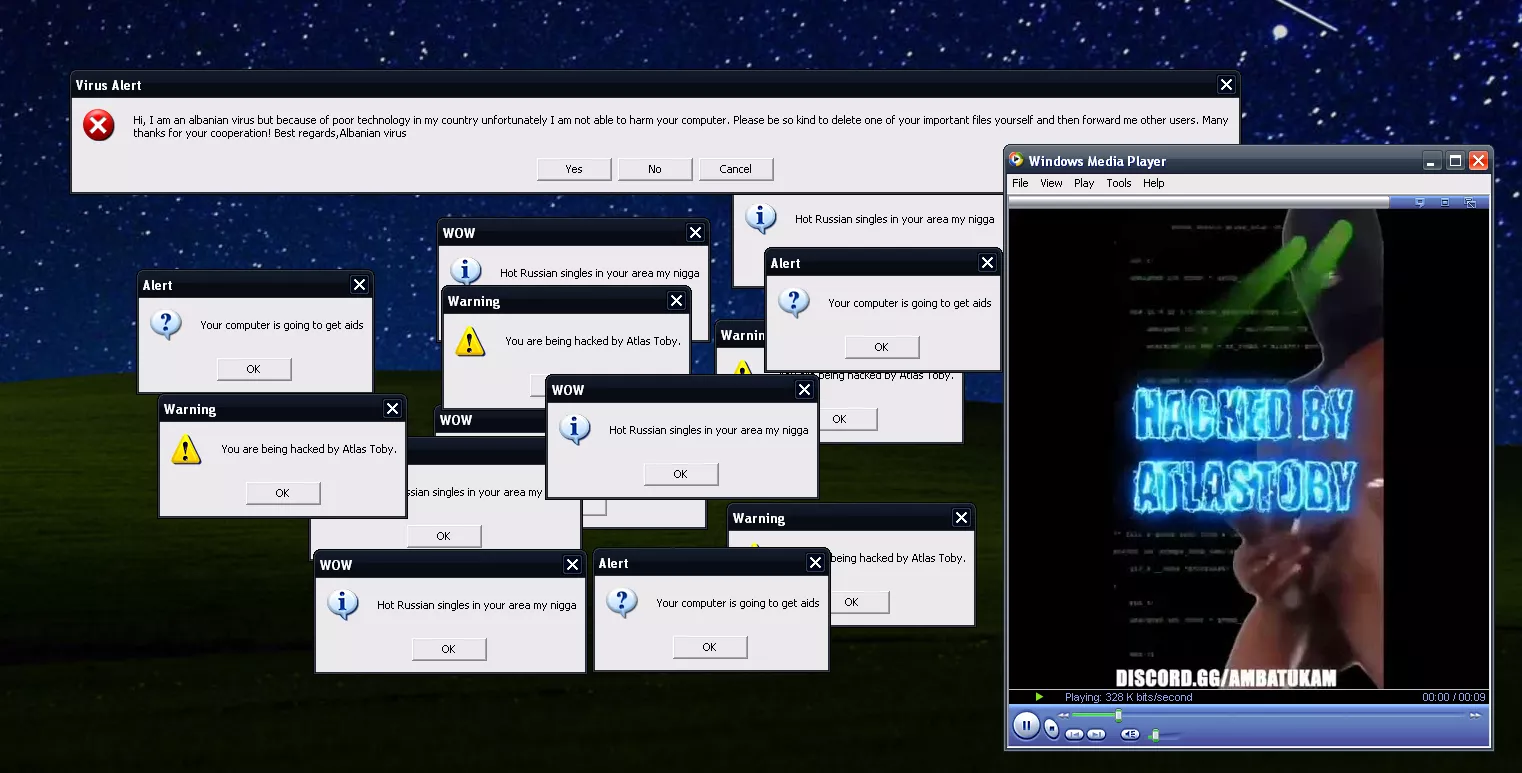Click OK in Alert beside Media Player
Viewport: 1522px width, 773px height.
(x=882, y=347)
